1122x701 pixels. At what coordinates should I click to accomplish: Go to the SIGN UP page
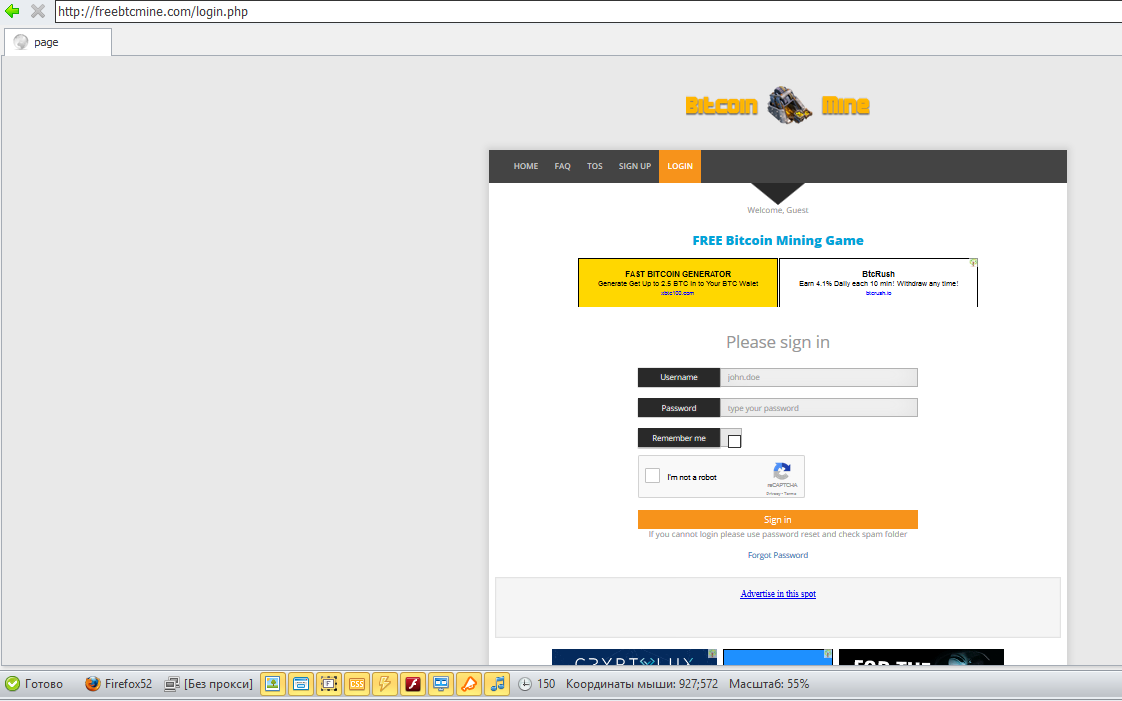pos(635,166)
